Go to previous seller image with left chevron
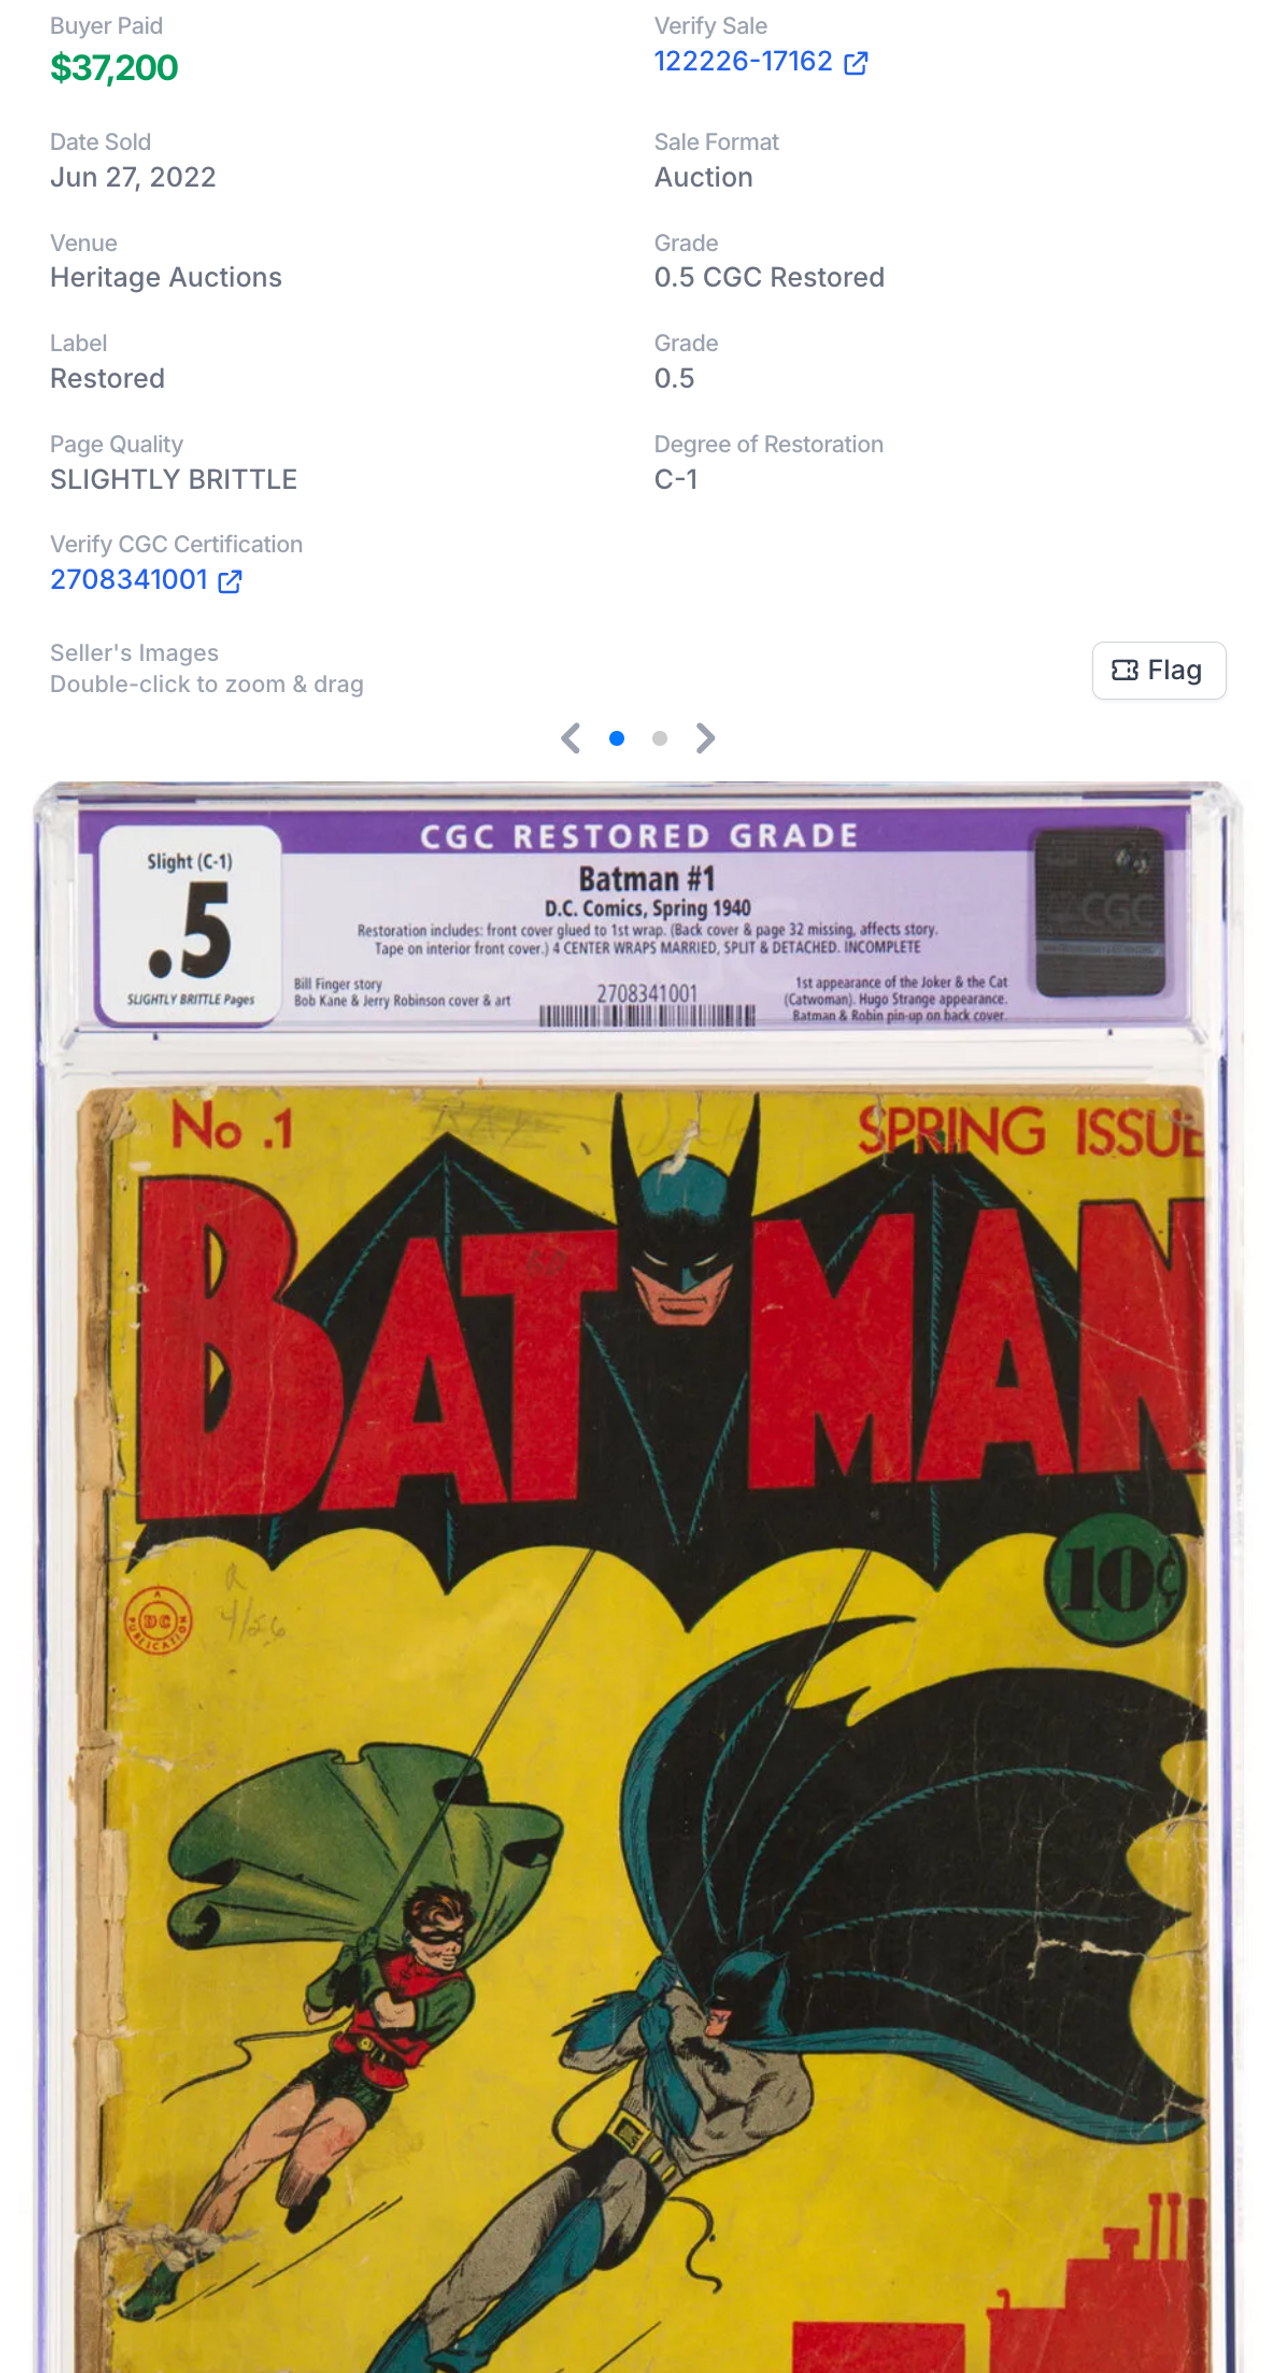The image size is (1280, 2373). (x=571, y=738)
